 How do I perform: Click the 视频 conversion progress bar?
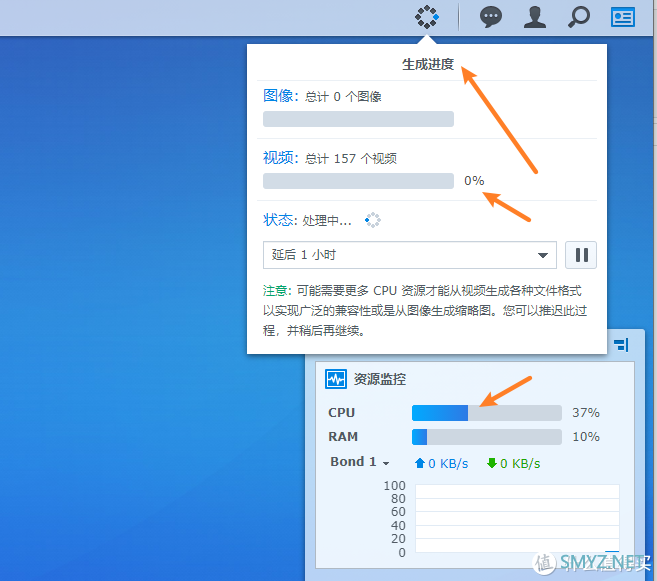(358, 181)
